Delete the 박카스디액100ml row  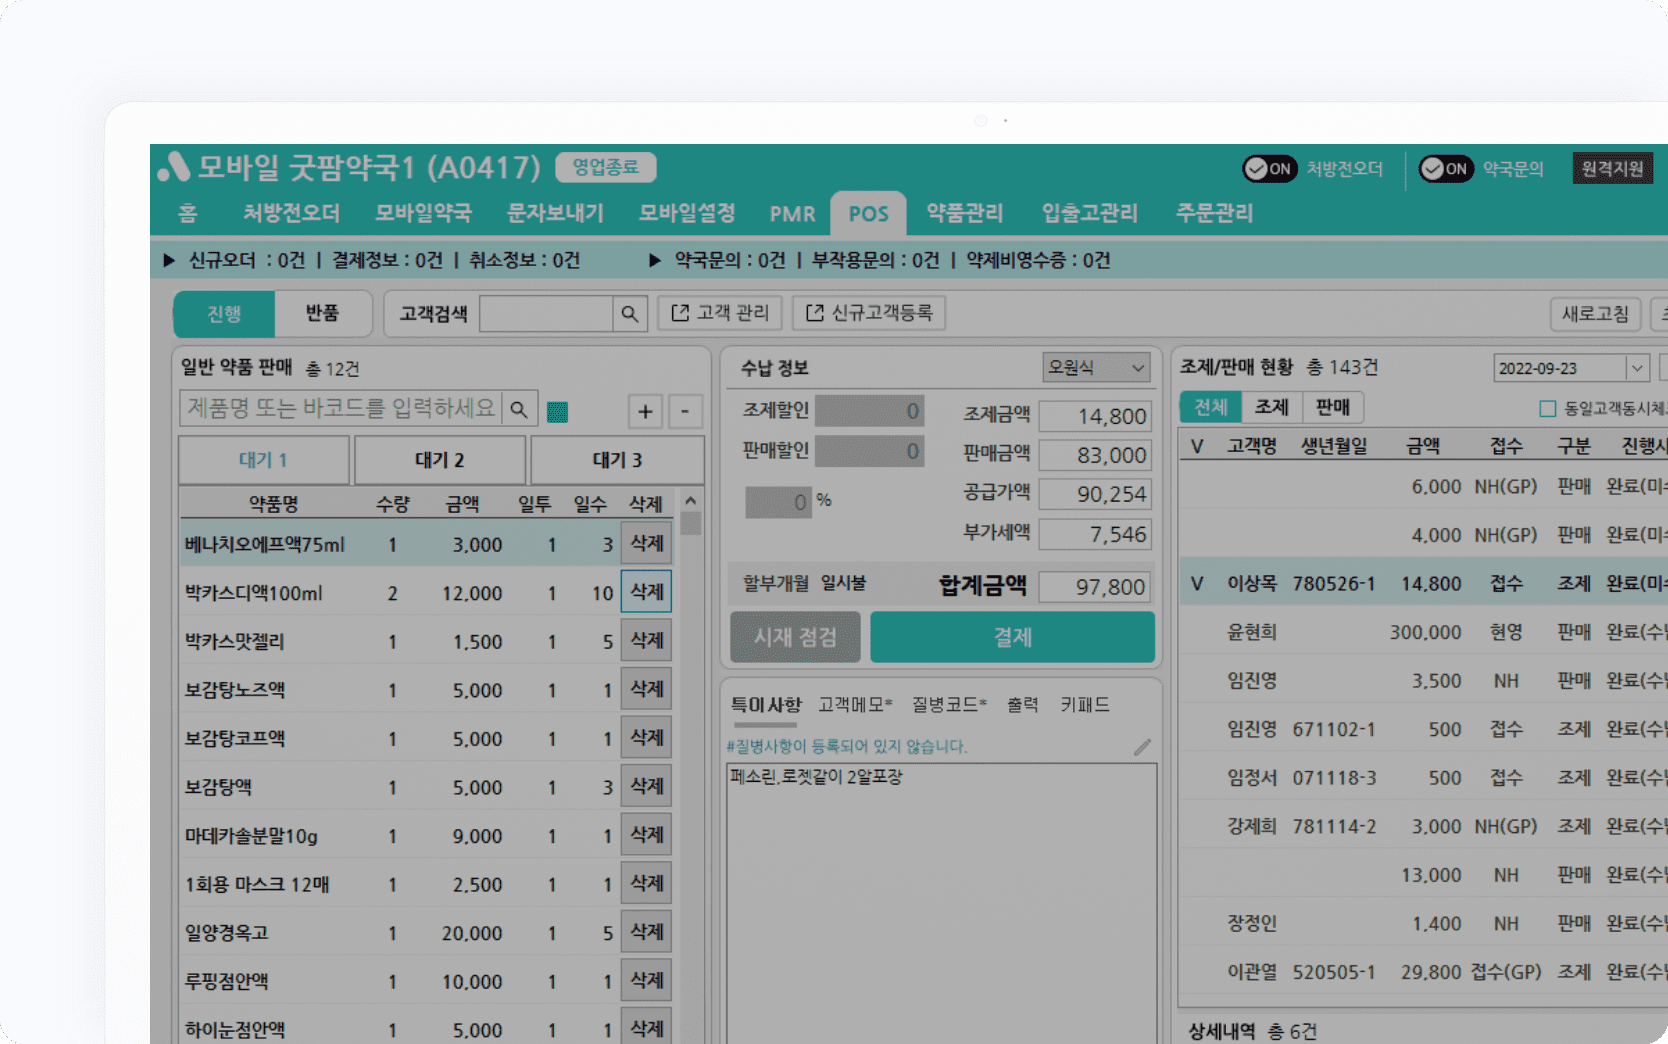pyautogui.click(x=646, y=591)
